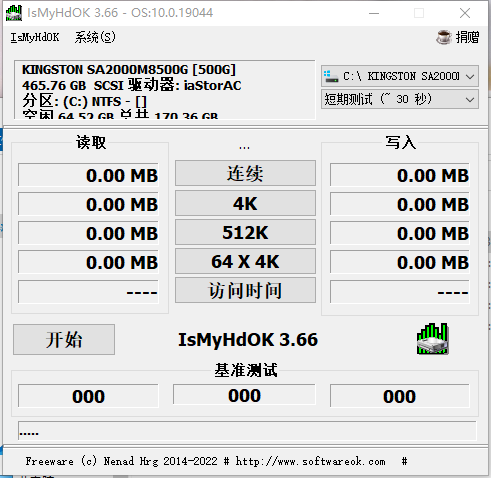The width and height of the screenshot is (491, 478).
Task: Click the http://www.softwareok.com footer link
Action: coord(310,461)
